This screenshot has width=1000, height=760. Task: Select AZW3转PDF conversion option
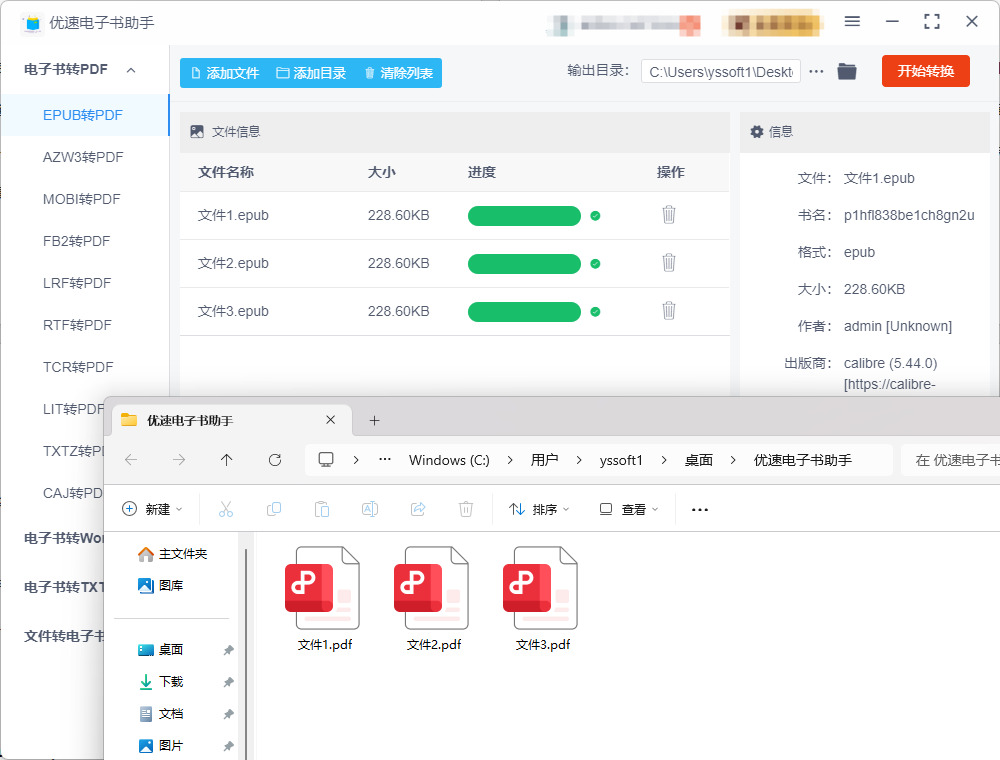point(84,157)
